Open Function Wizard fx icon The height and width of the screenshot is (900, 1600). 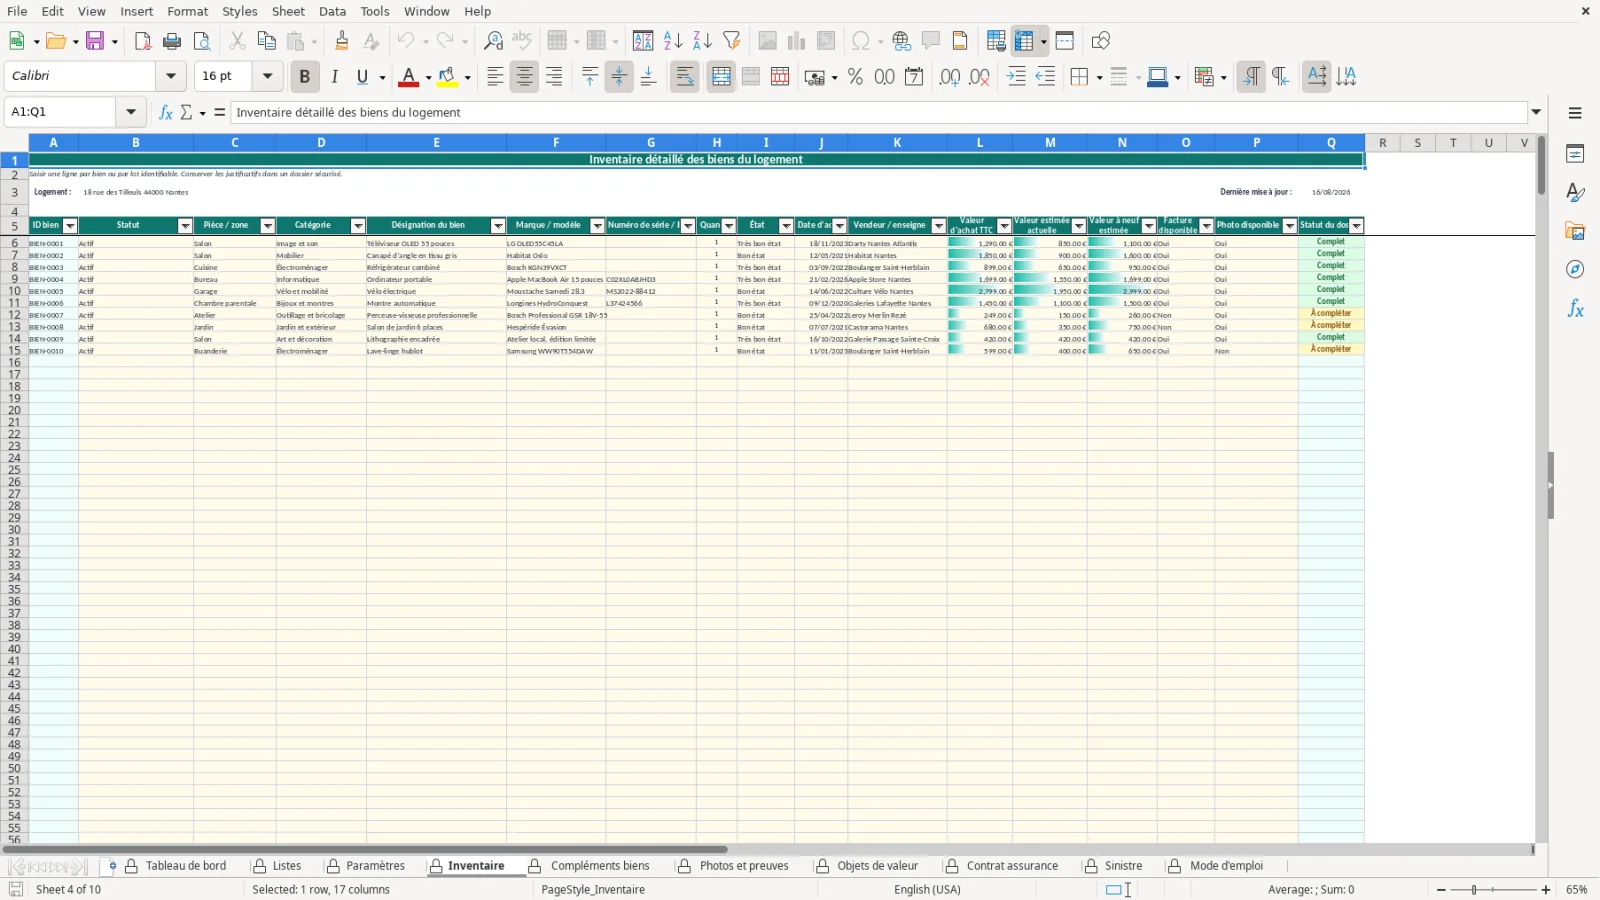pos(166,112)
